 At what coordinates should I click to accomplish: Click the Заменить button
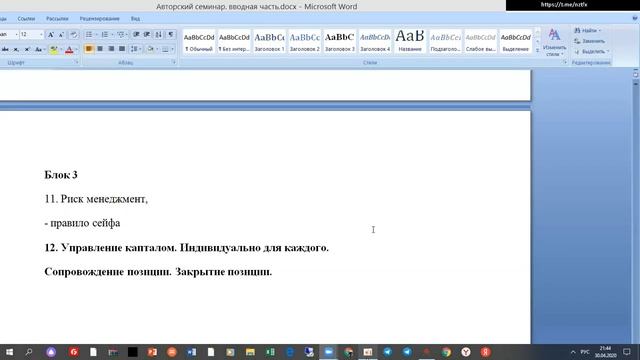coord(589,41)
